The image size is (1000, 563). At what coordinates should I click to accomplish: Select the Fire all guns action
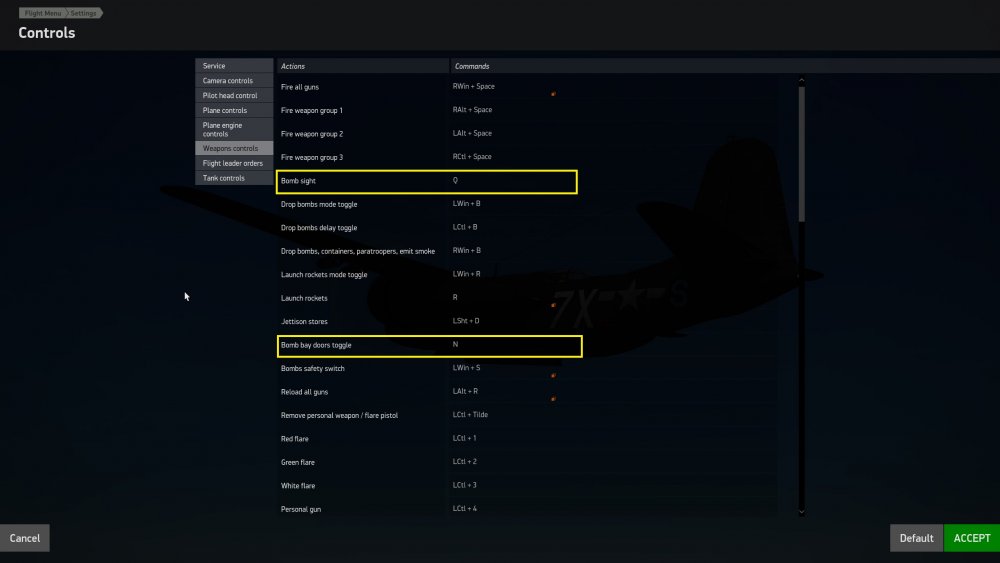(300, 87)
